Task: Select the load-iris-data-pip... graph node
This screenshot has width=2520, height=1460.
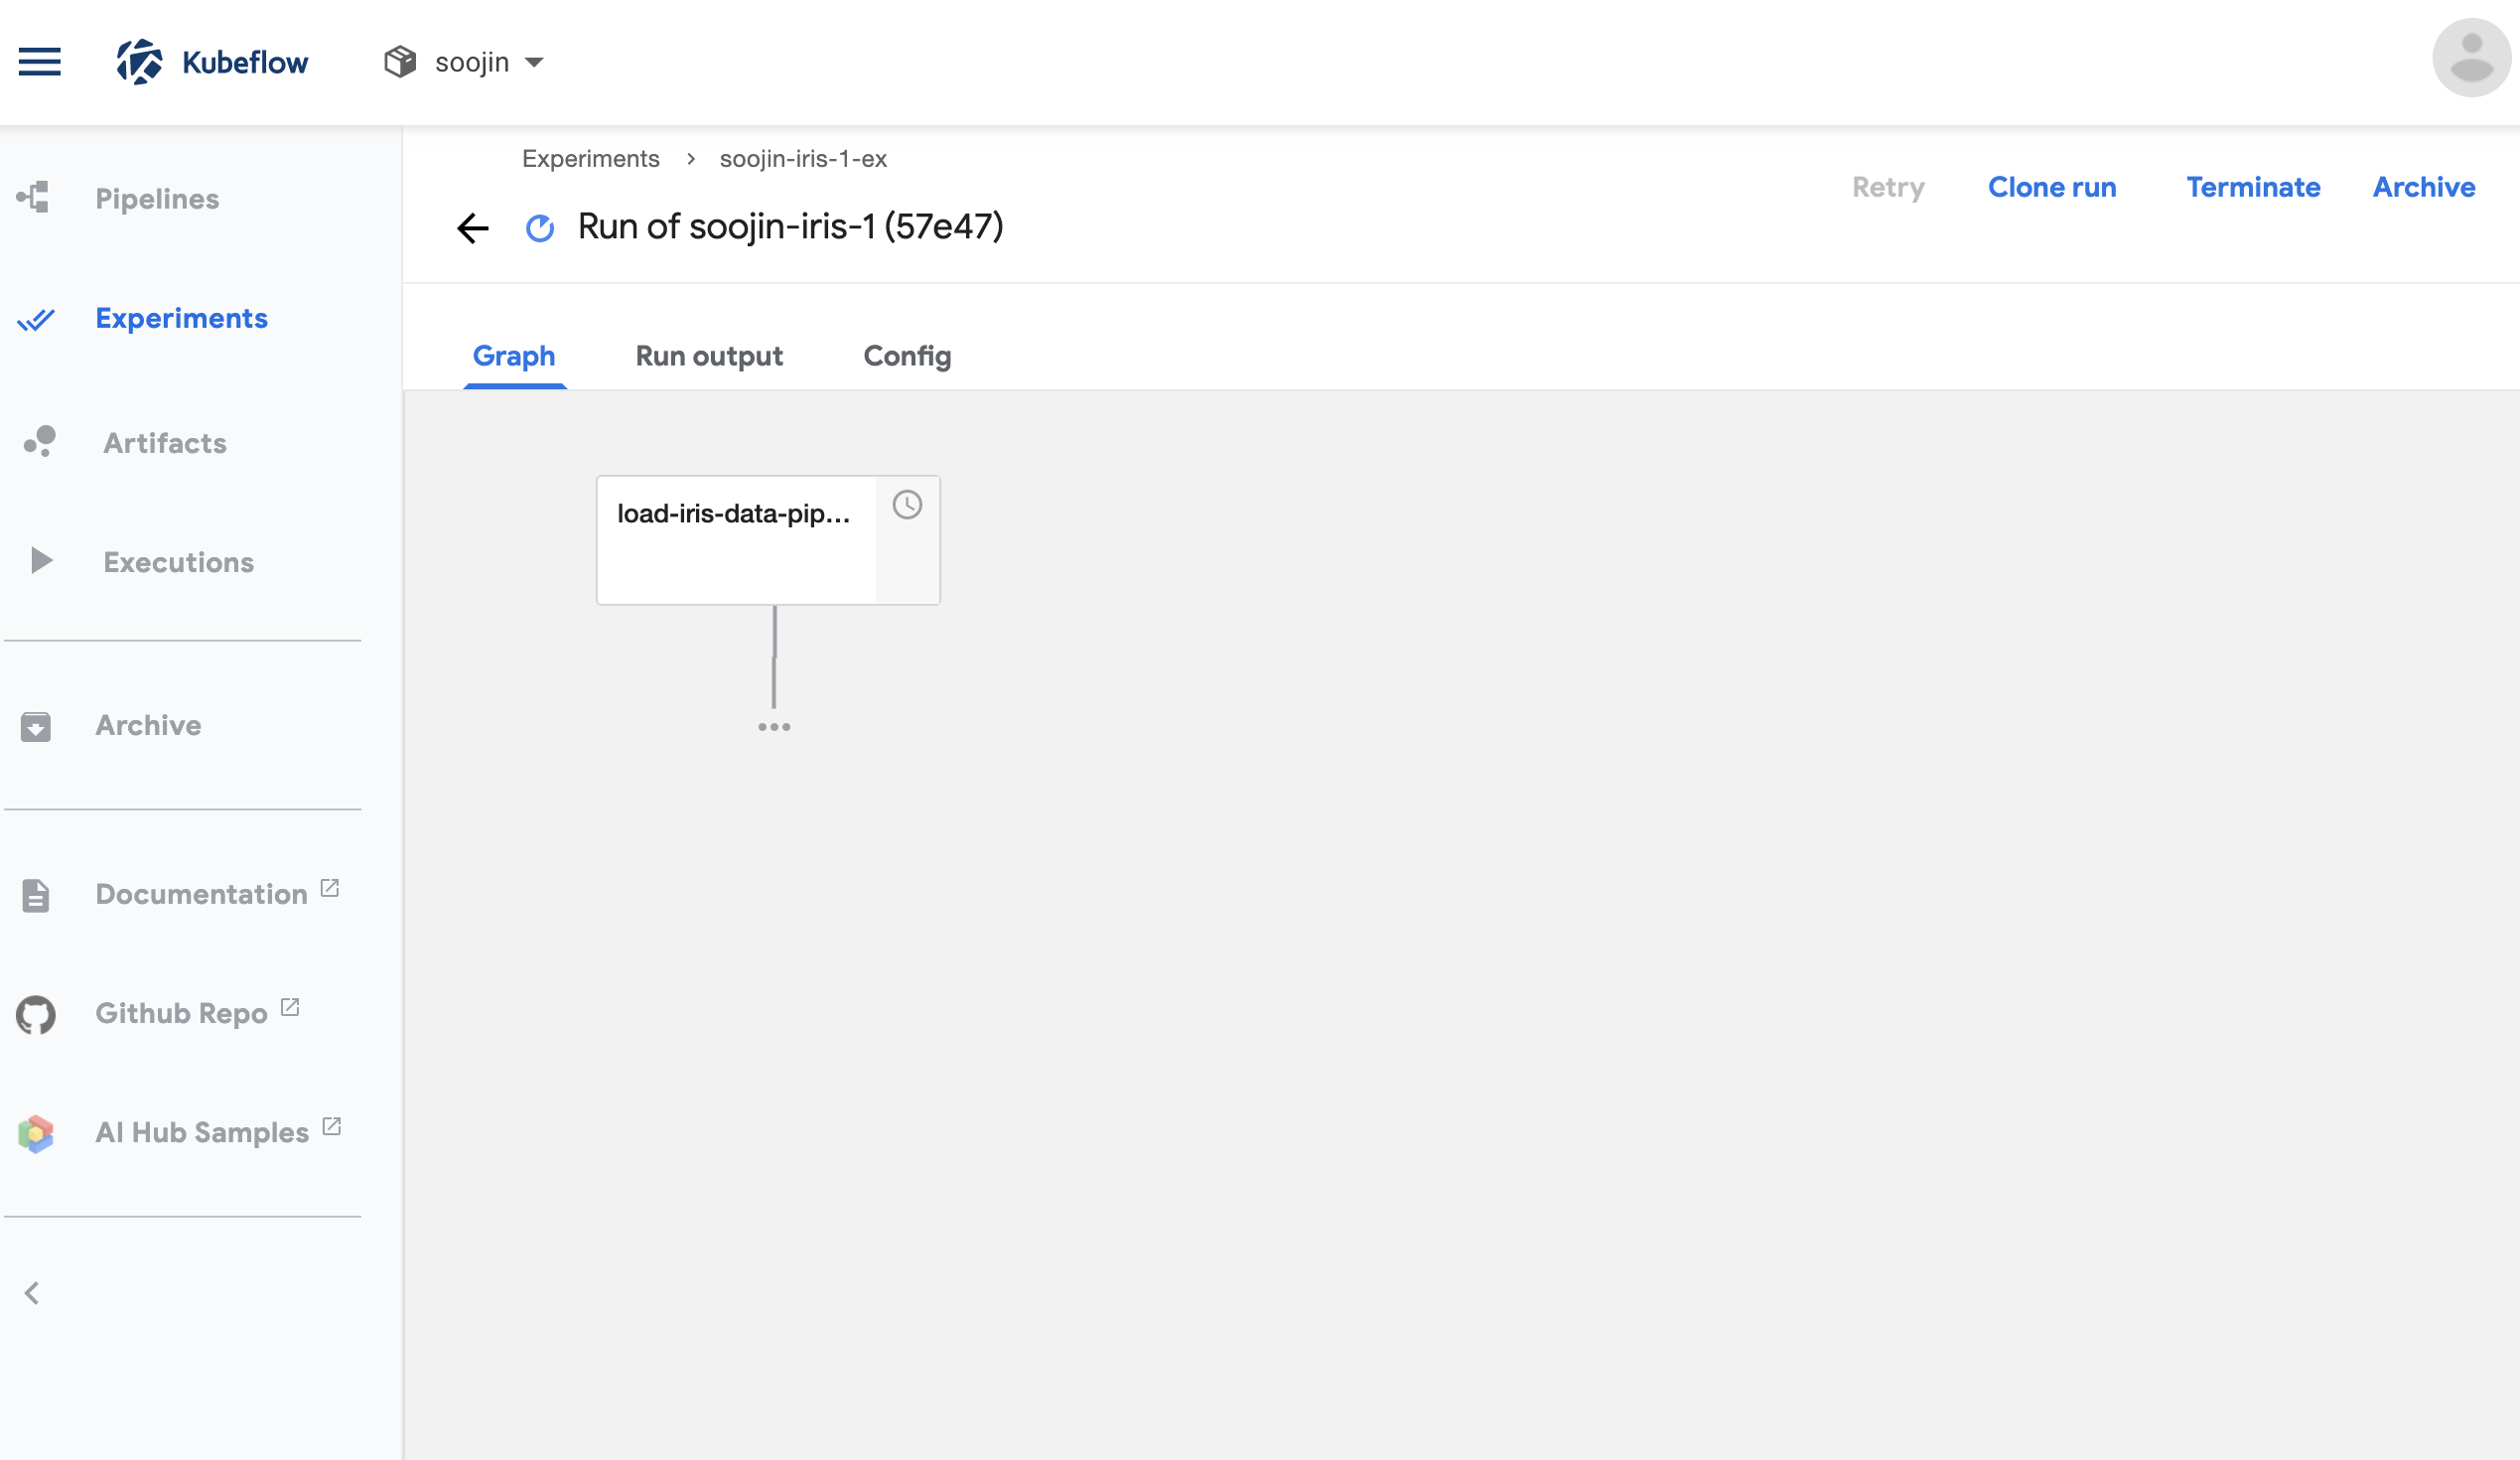Action: pyautogui.click(x=735, y=539)
